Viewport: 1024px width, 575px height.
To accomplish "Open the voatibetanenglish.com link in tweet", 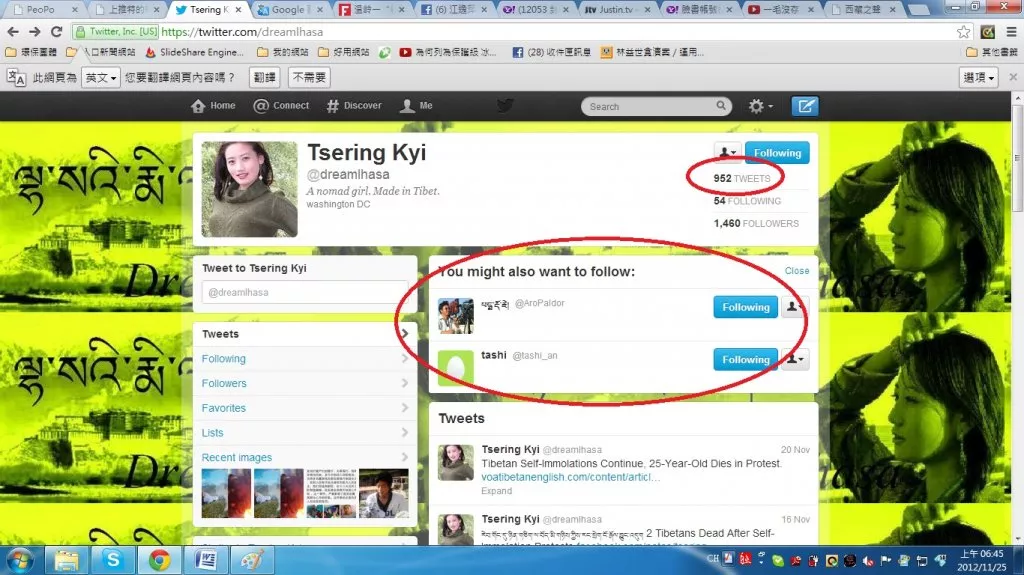I will [570, 477].
